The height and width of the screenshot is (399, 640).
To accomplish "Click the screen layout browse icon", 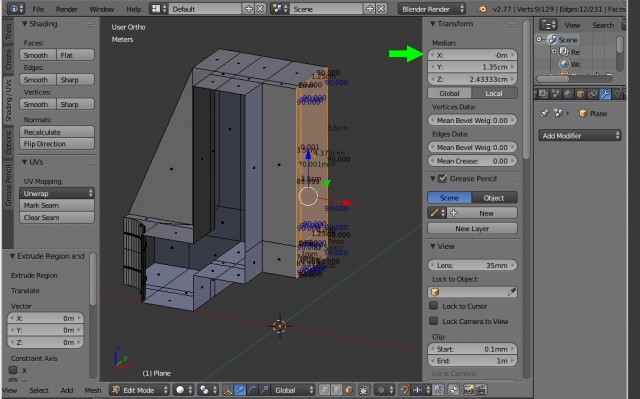I will pyautogui.click(x=158, y=9).
